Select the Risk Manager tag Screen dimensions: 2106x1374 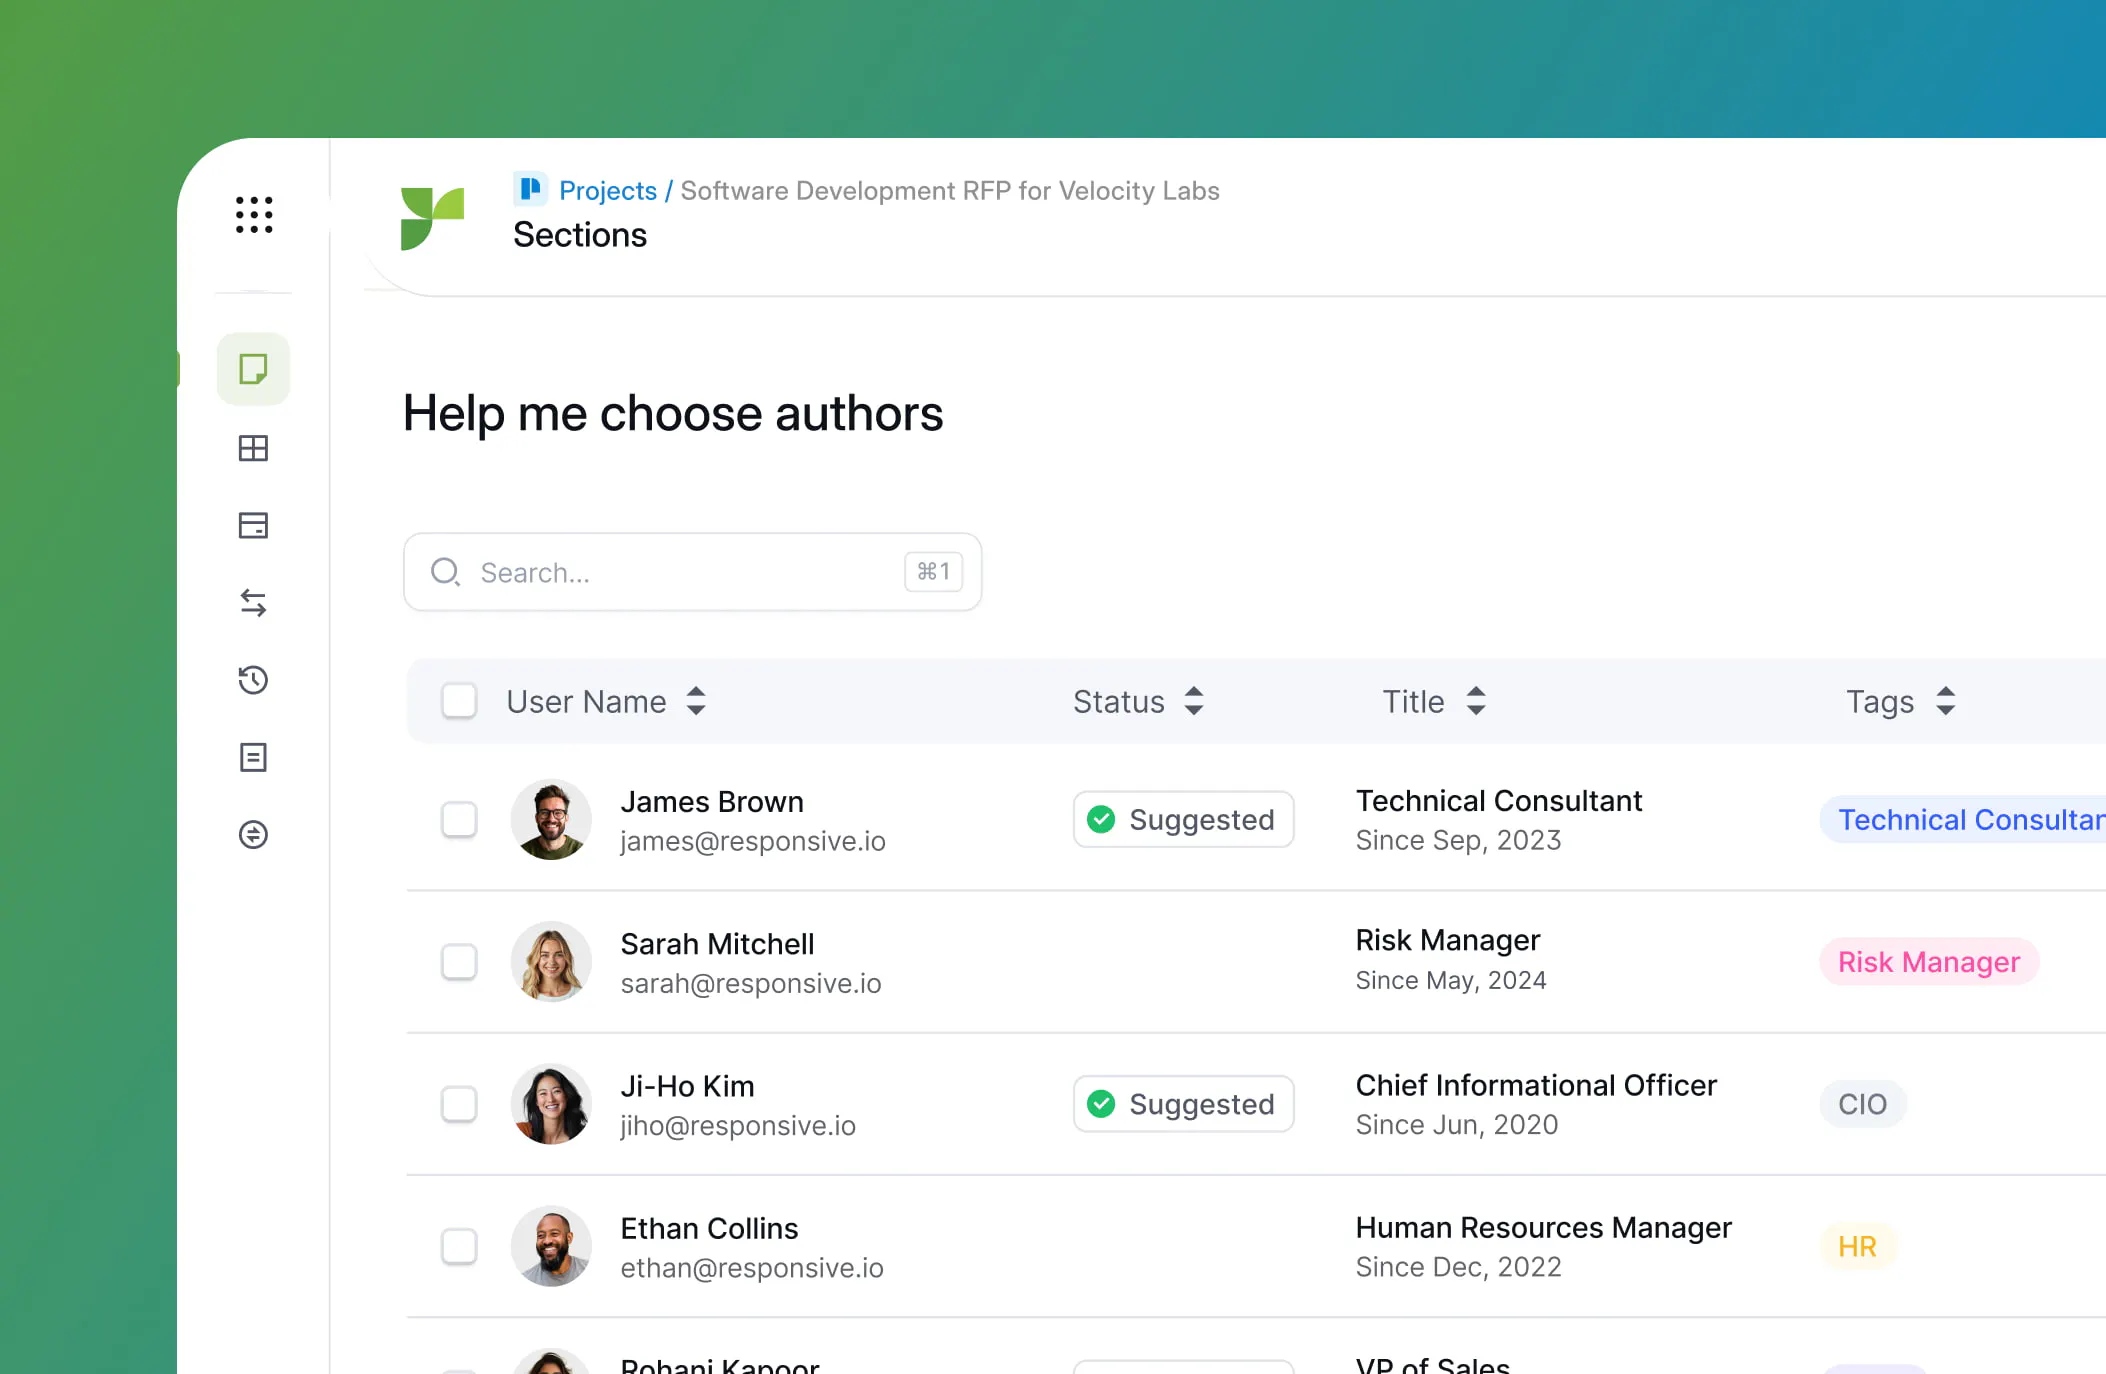tap(1928, 961)
